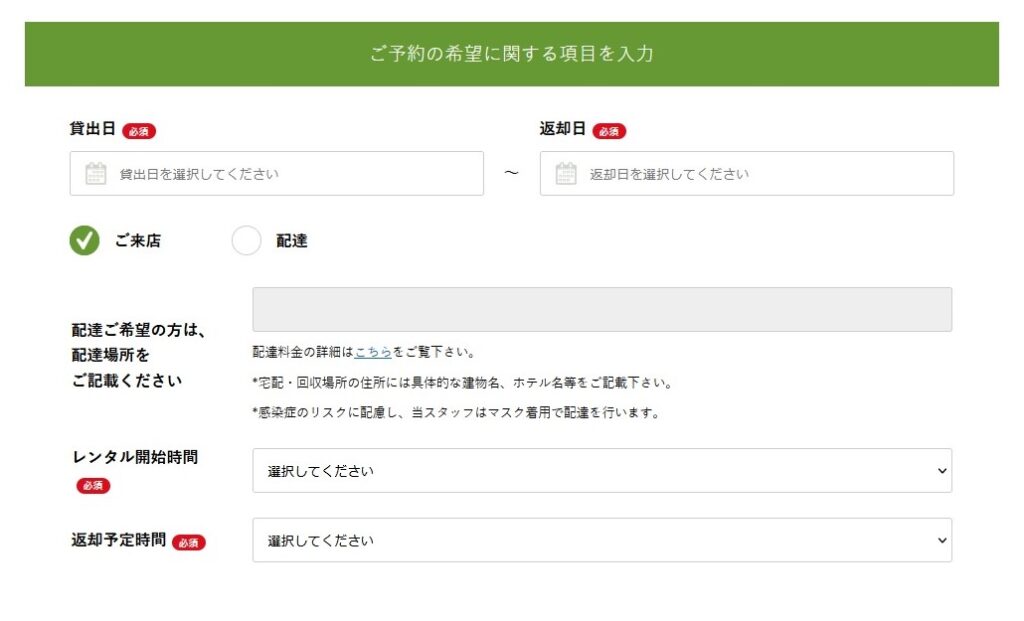Open the 返却予定時間 dropdown
Screen dimensions: 1024x621
point(601,540)
